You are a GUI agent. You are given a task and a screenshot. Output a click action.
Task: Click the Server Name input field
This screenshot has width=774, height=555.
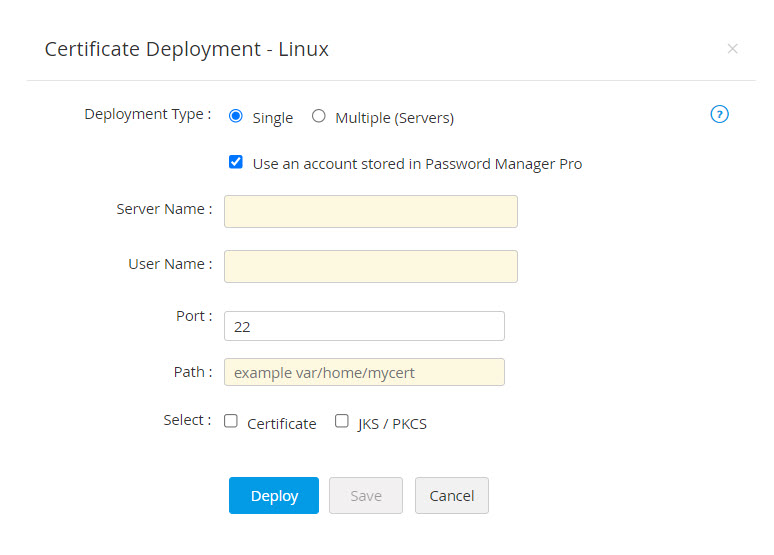(x=370, y=212)
